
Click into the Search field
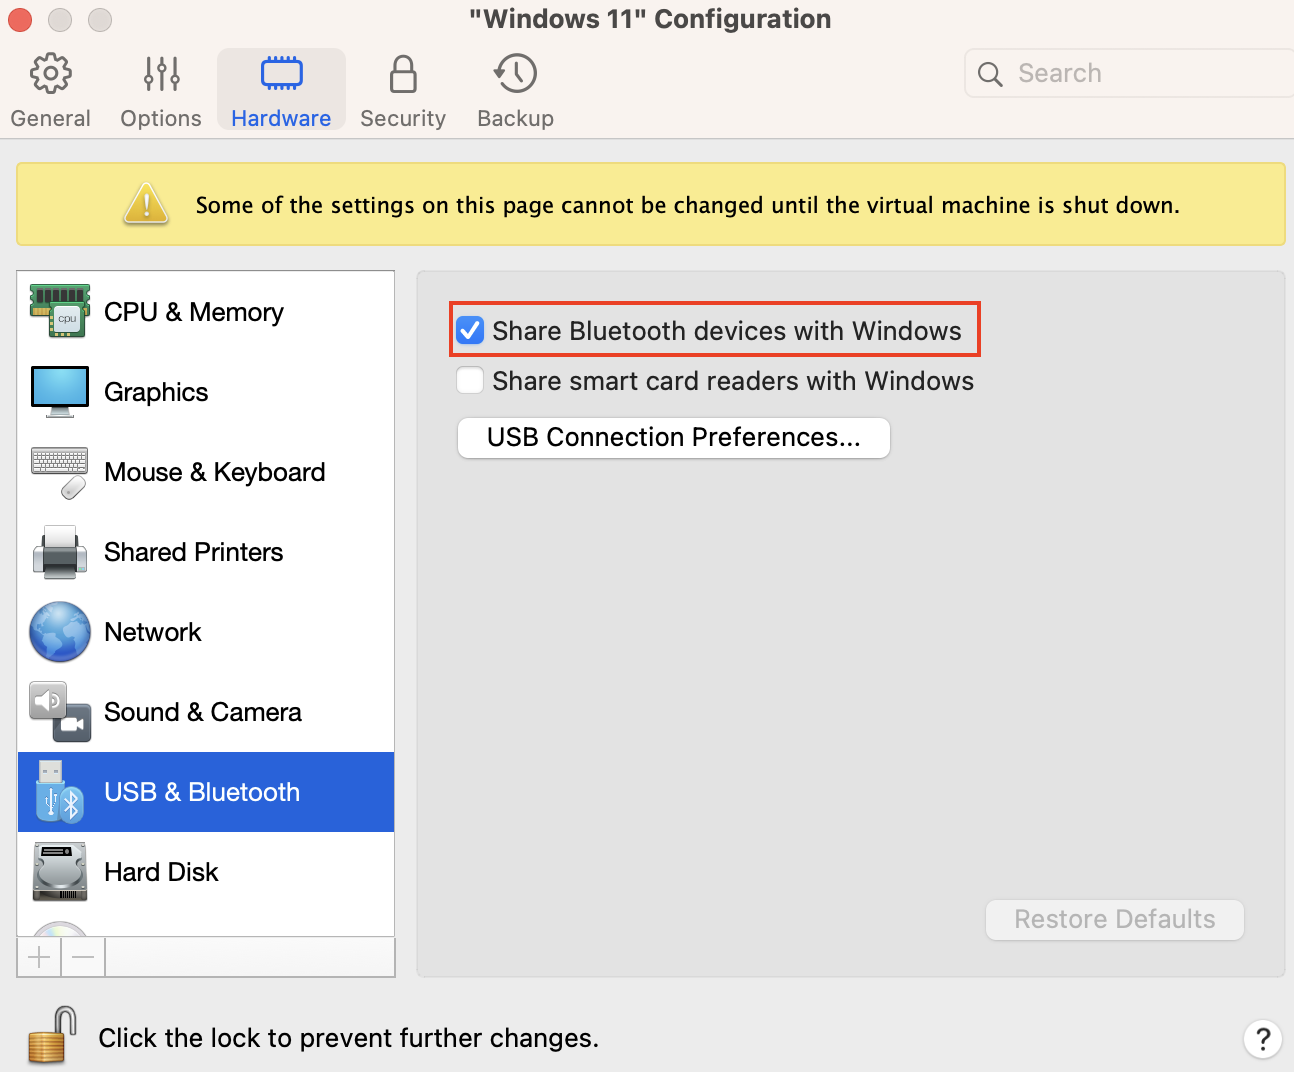[x=1130, y=73]
